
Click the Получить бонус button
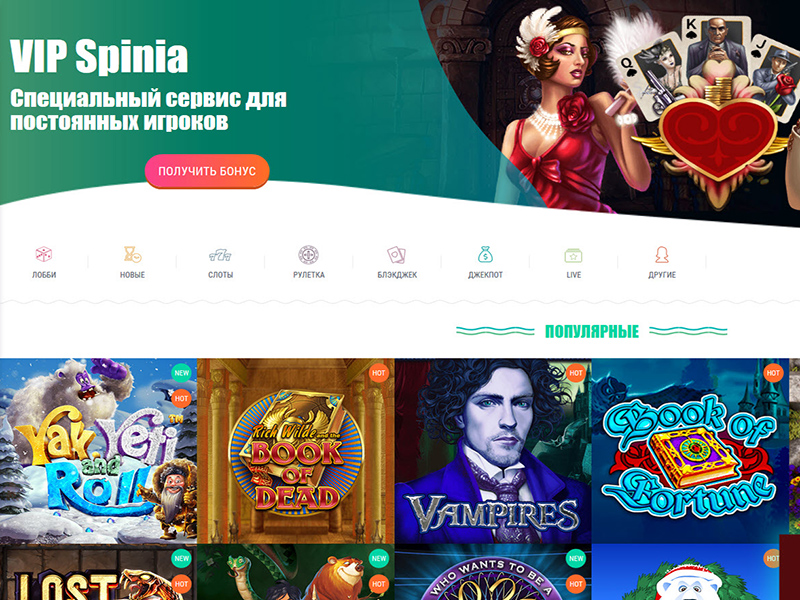coord(207,171)
